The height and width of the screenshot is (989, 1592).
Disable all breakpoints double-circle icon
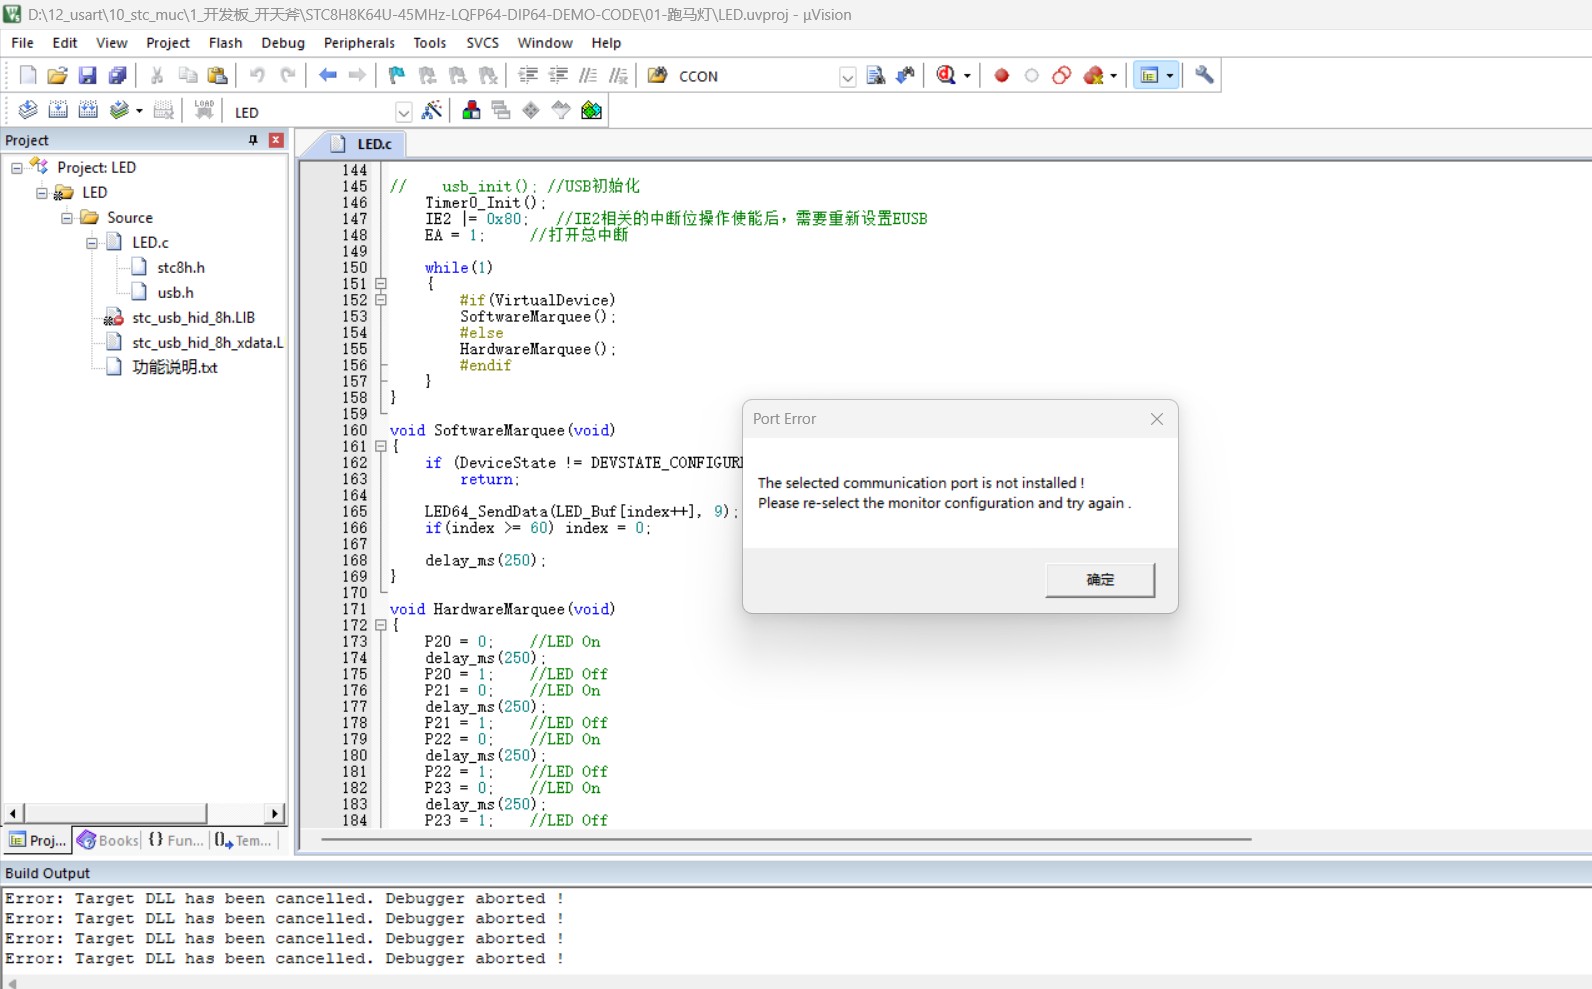(1062, 76)
